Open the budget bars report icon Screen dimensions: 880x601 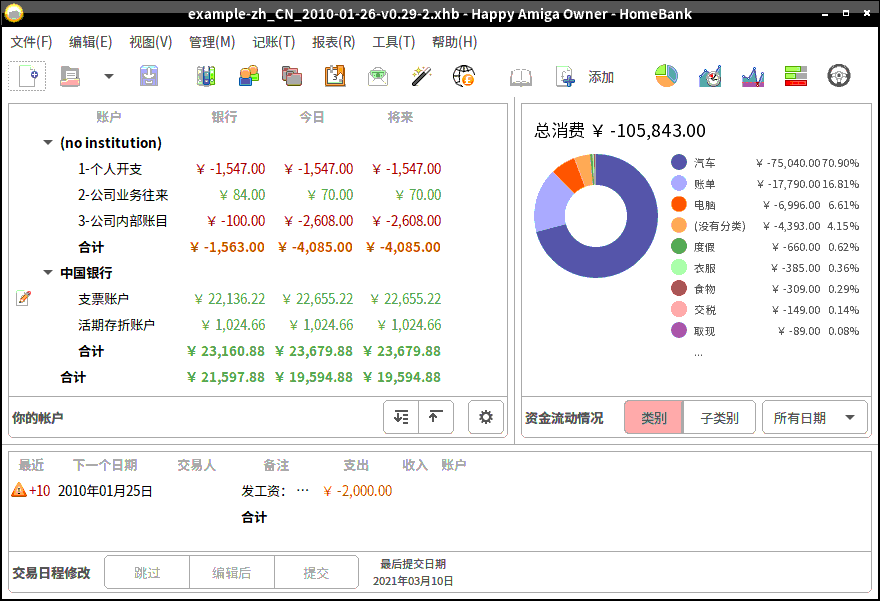pyautogui.click(x=796, y=76)
